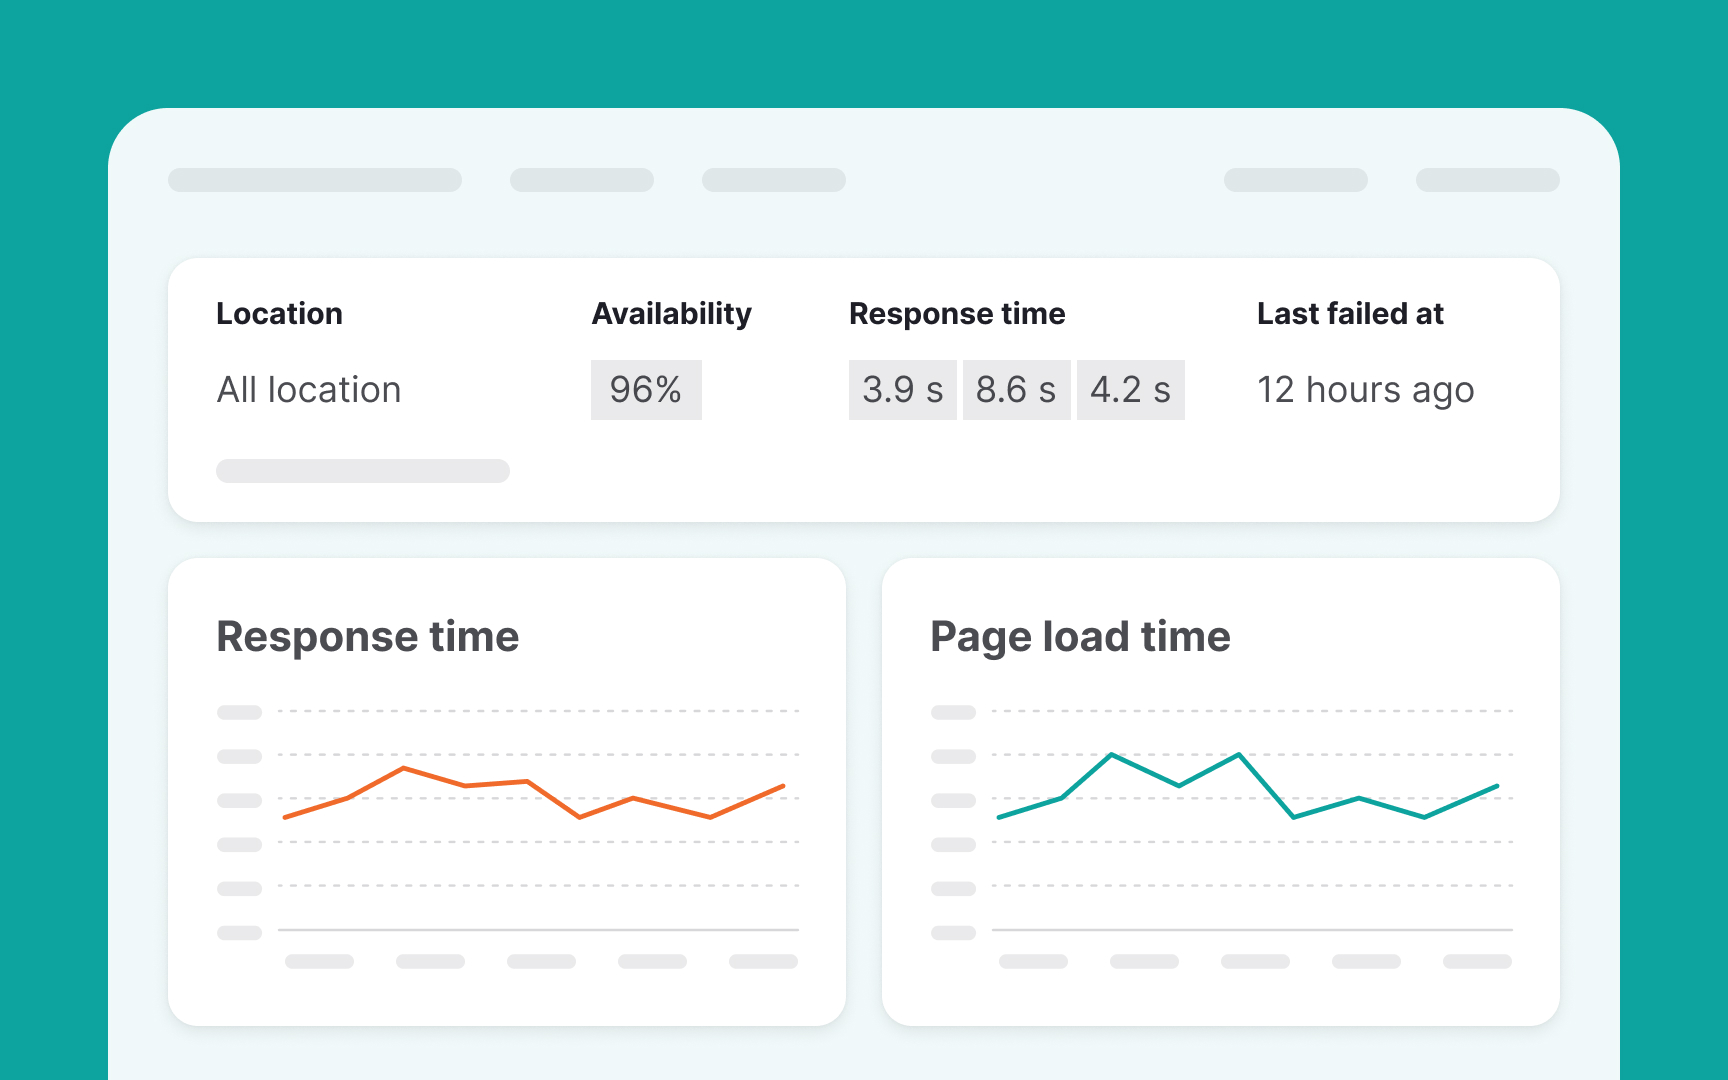This screenshot has width=1728, height=1080.
Task: Select the third placeholder tab in the top bar
Action: (x=773, y=180)
